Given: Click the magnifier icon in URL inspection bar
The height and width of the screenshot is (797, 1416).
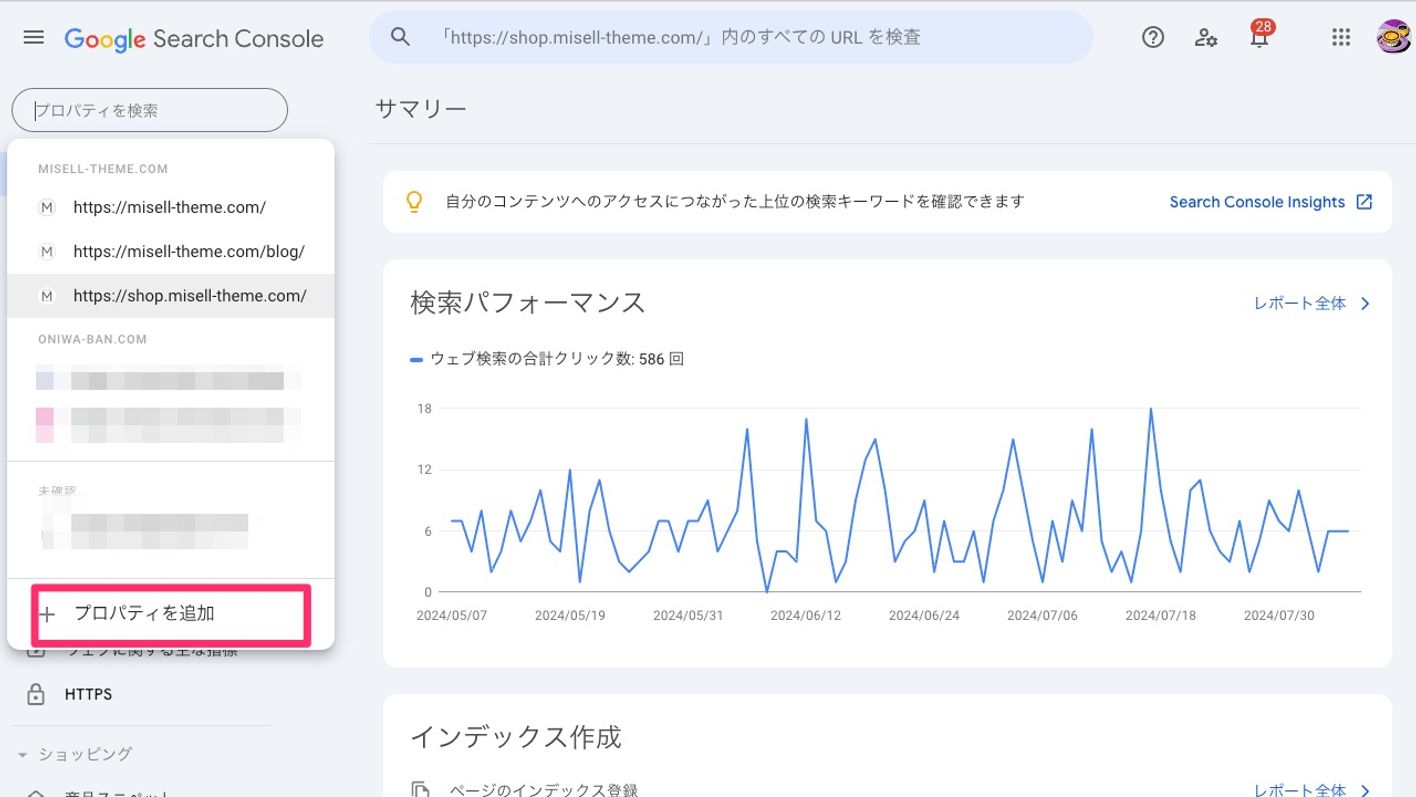Looking at the screenshot, I should click(x=401, y=37).
